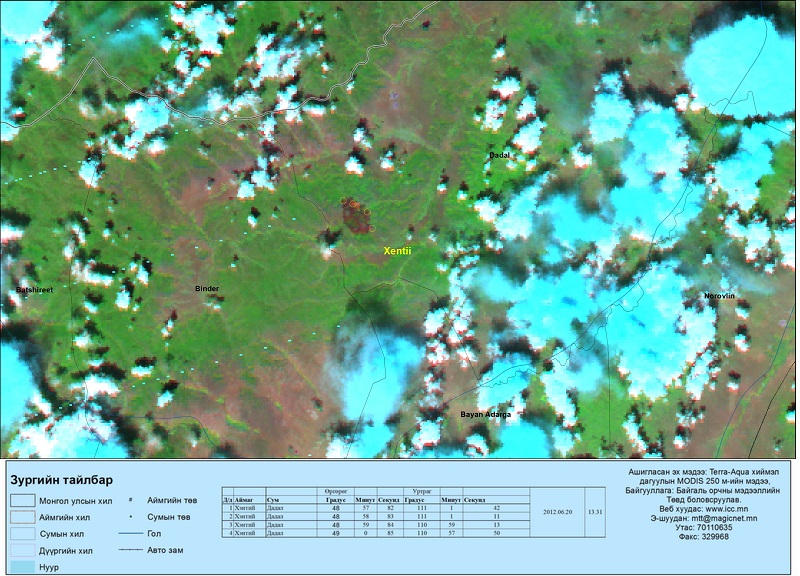Click the yellow Xentii map label

397,252
